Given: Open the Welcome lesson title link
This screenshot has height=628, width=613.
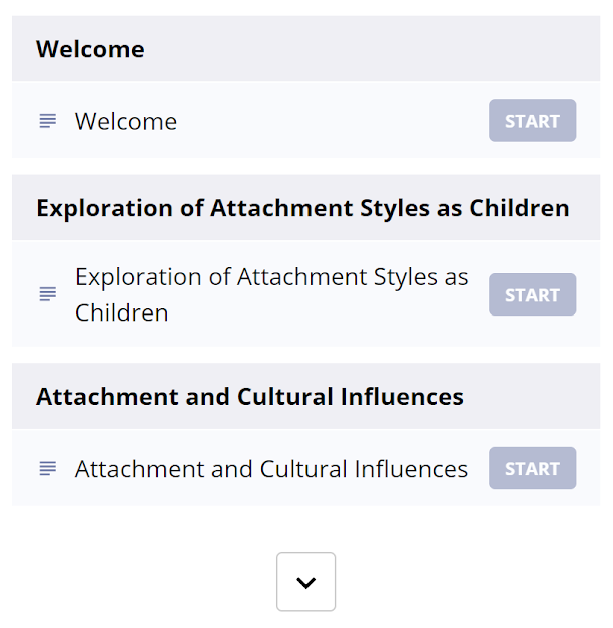Looking at the screenshot, I should point(126,121).
